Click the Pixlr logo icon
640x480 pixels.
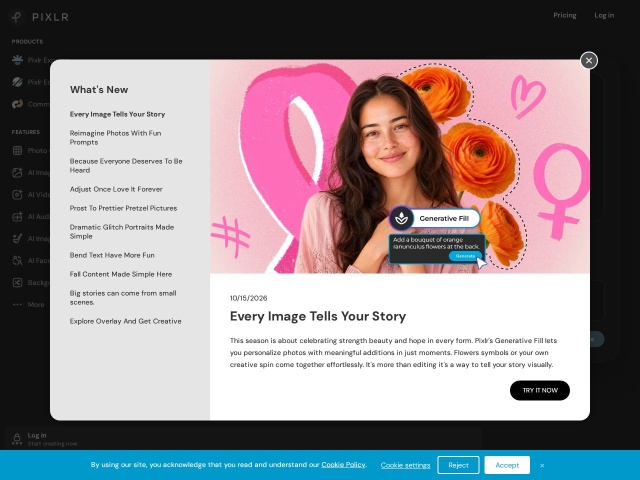pos(16,17)
